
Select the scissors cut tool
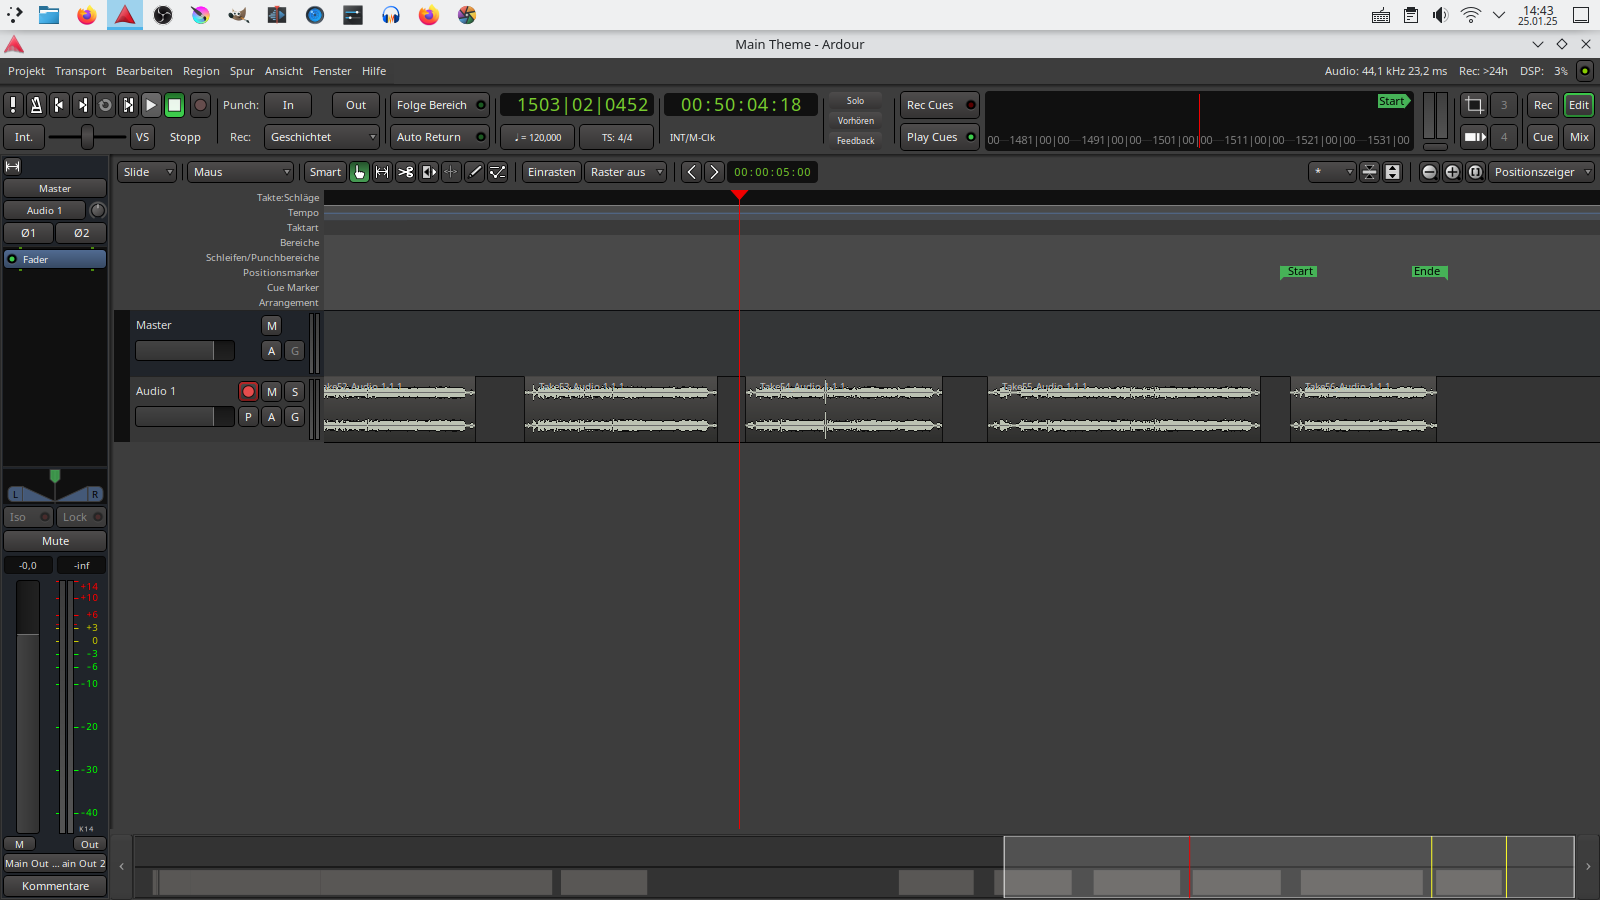coord(405,172)
